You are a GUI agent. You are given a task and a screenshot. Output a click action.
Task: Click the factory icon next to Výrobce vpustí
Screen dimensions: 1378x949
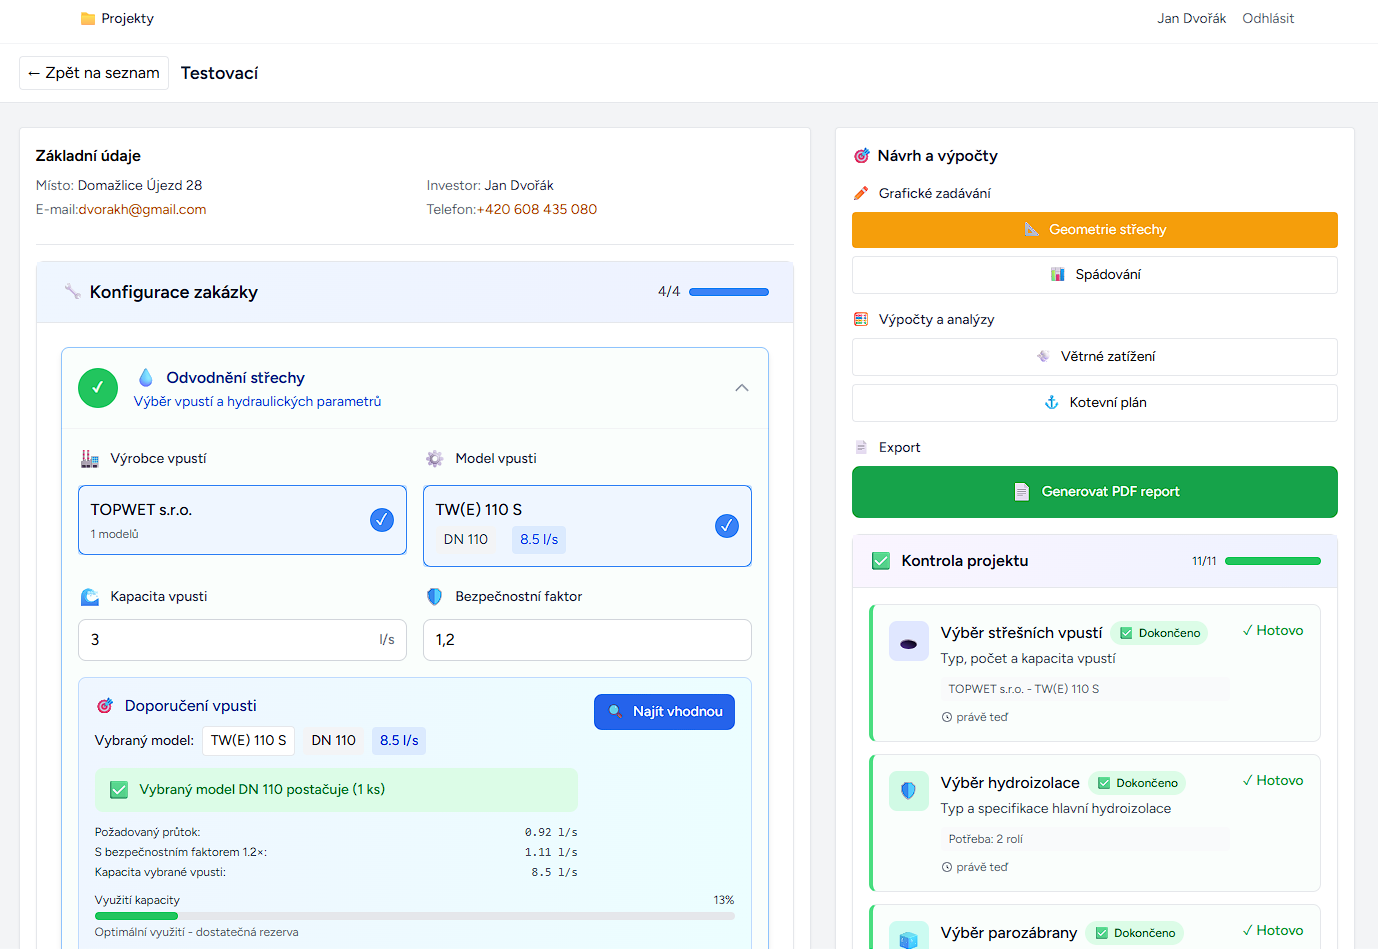pyautogui.click(x=90, y=459)
